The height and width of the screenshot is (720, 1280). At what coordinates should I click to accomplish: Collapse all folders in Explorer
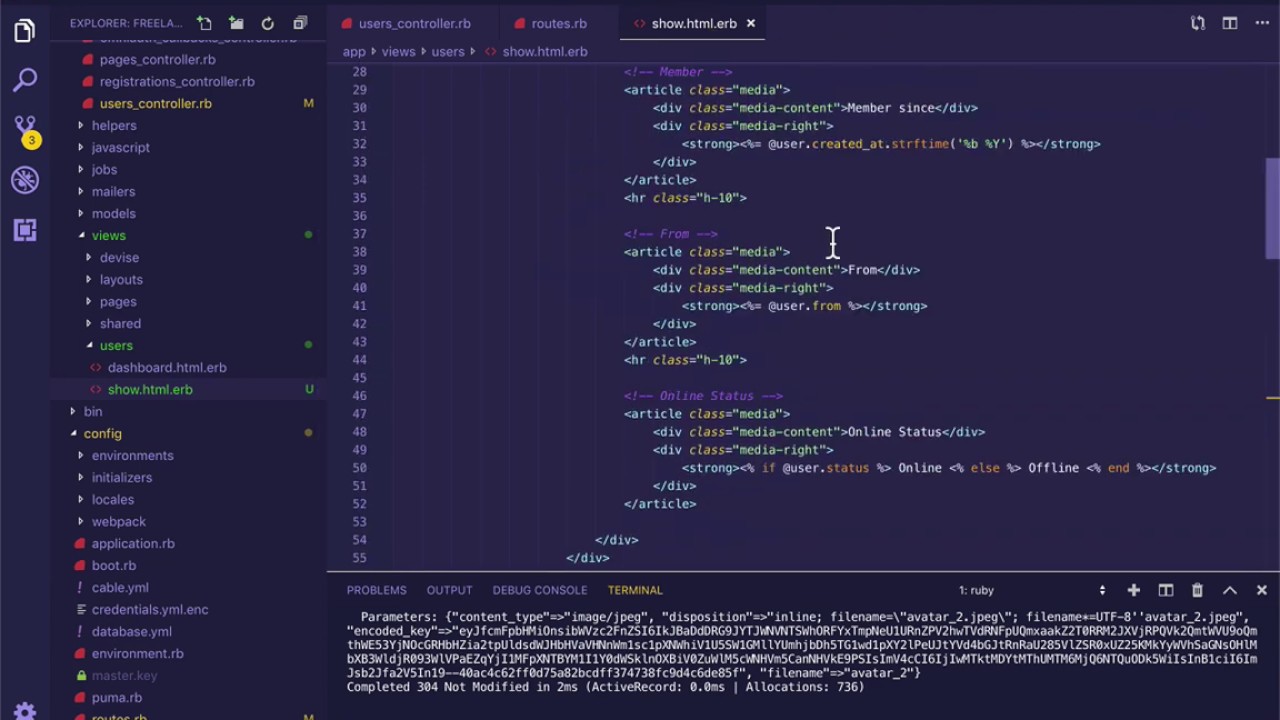[x=300, y=23]
